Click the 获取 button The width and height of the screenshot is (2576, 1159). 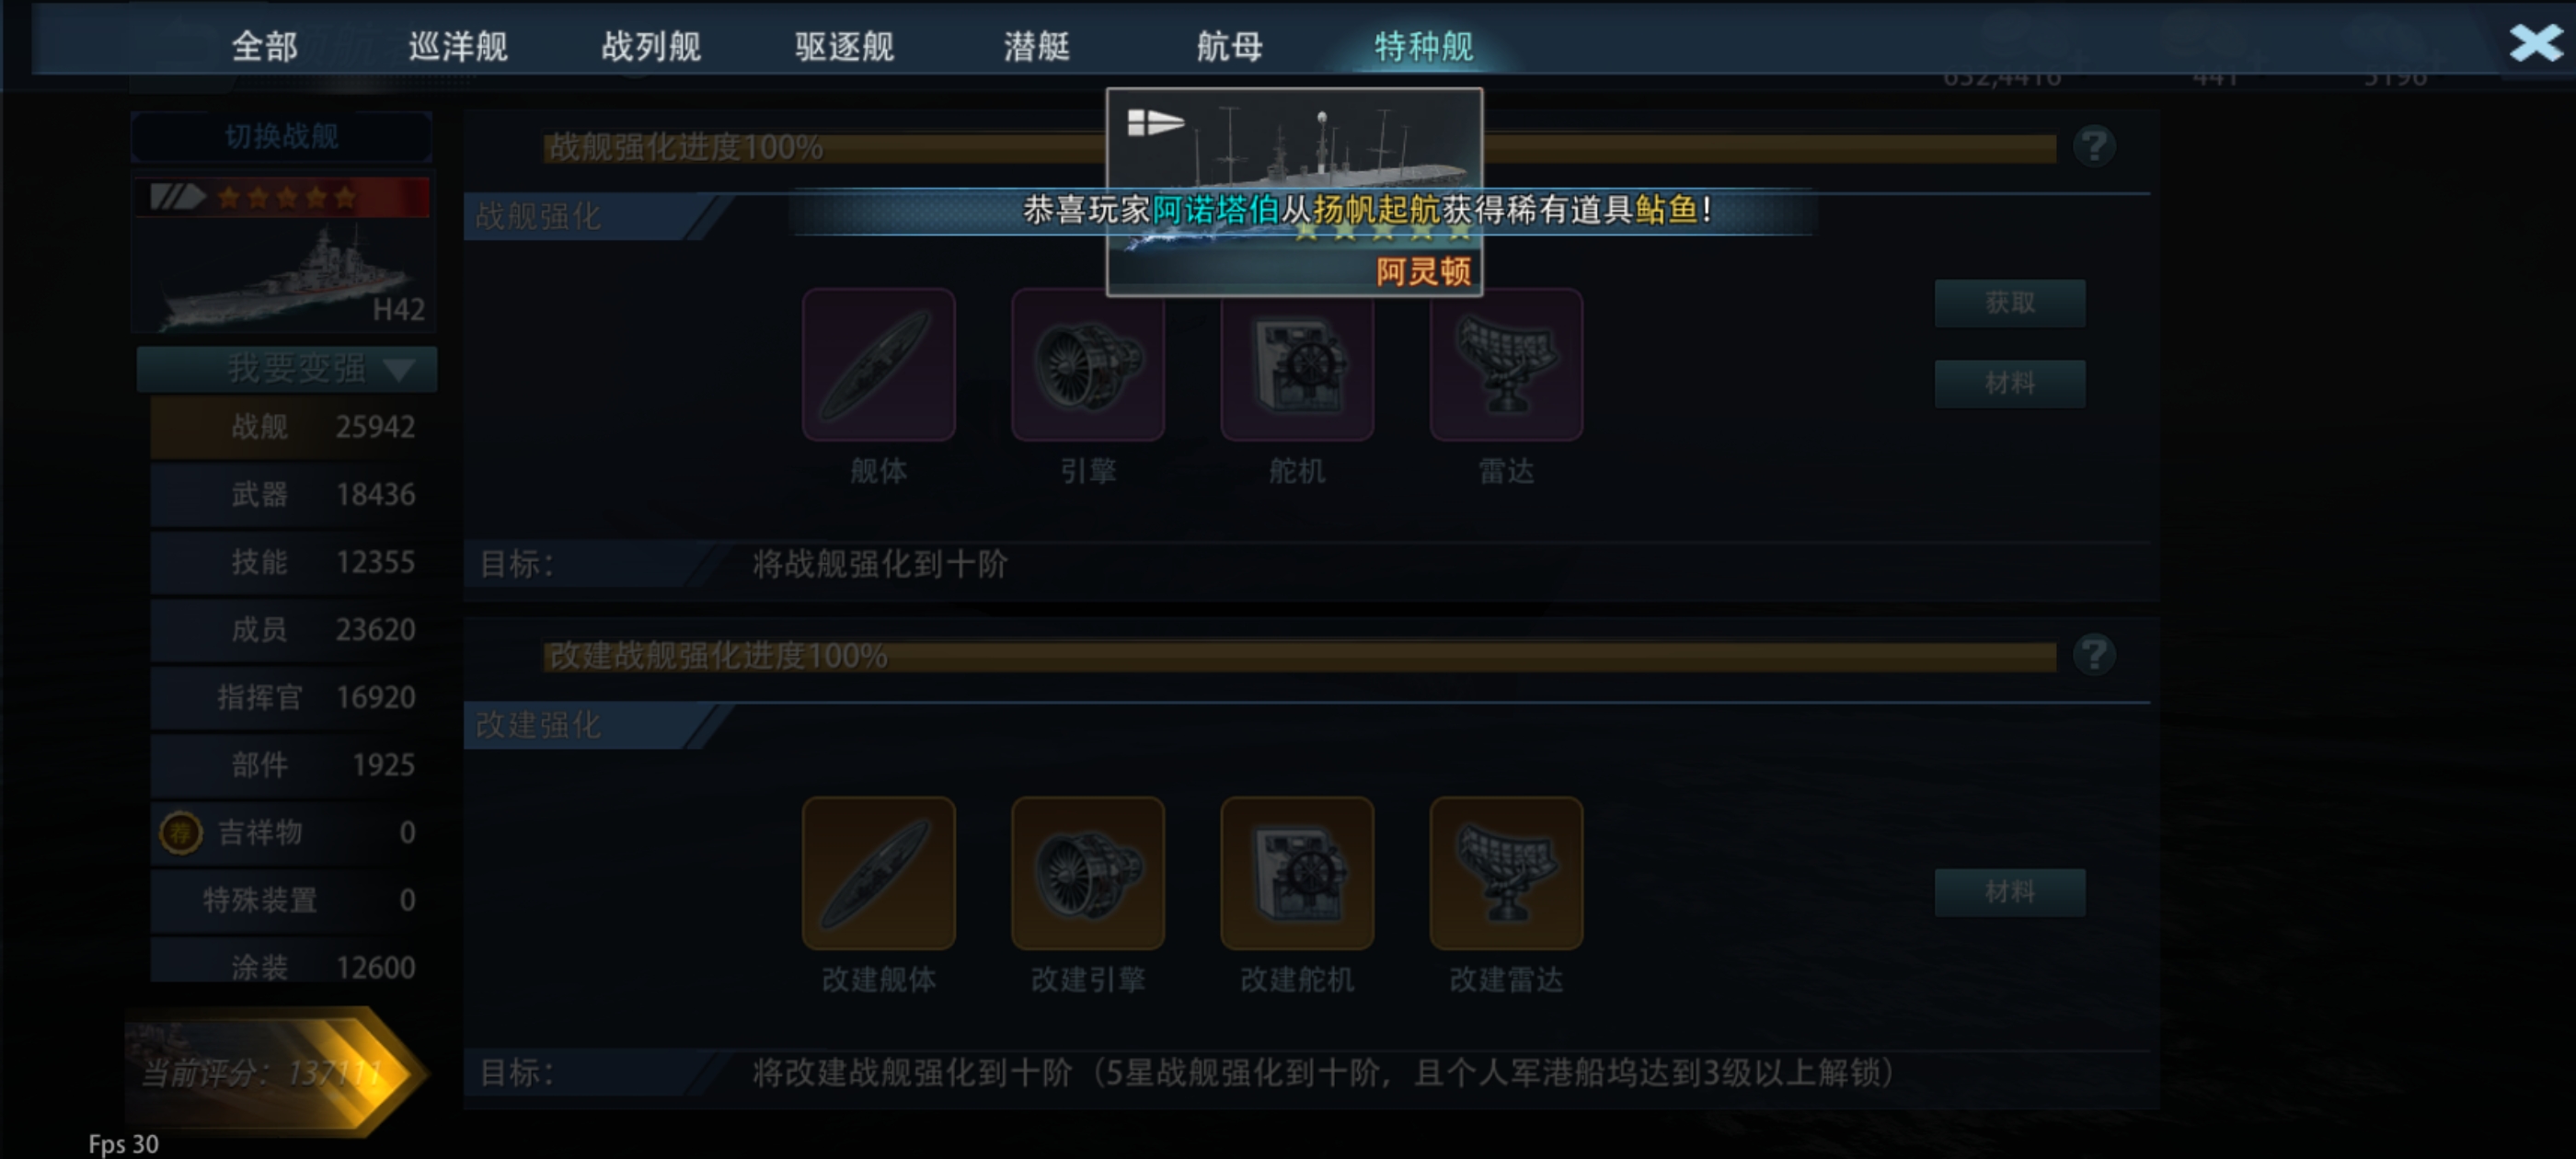pyautogui.click(x=2009, y=302)
